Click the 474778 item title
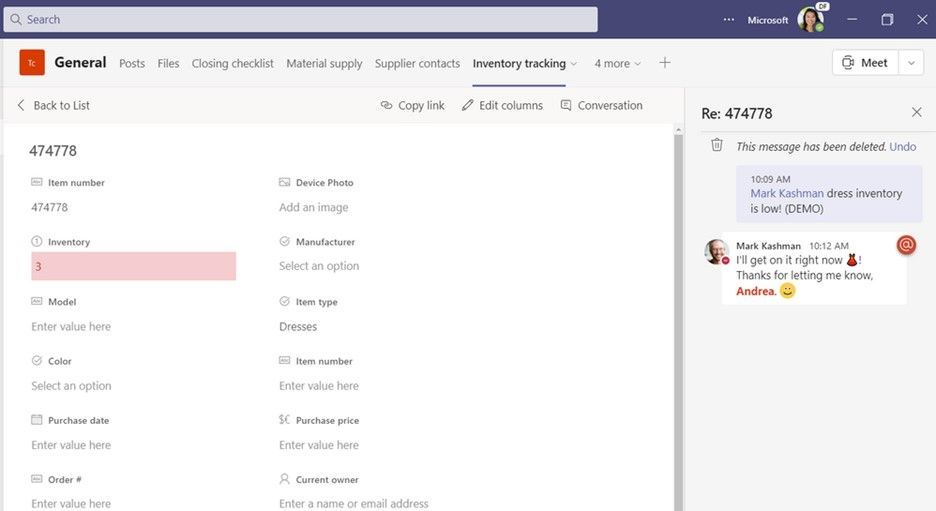Image resolution: width=936 pixels, height=511 pixels. click(x=53, y=151)
